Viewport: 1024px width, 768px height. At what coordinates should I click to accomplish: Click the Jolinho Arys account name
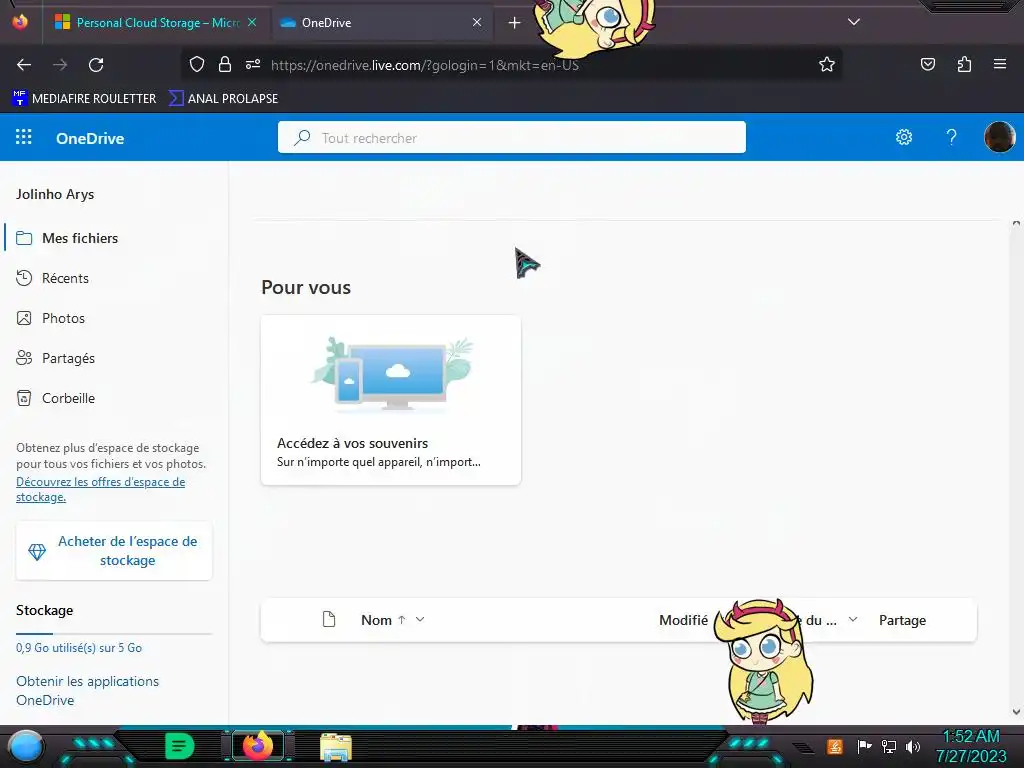(x=55, y=194)
